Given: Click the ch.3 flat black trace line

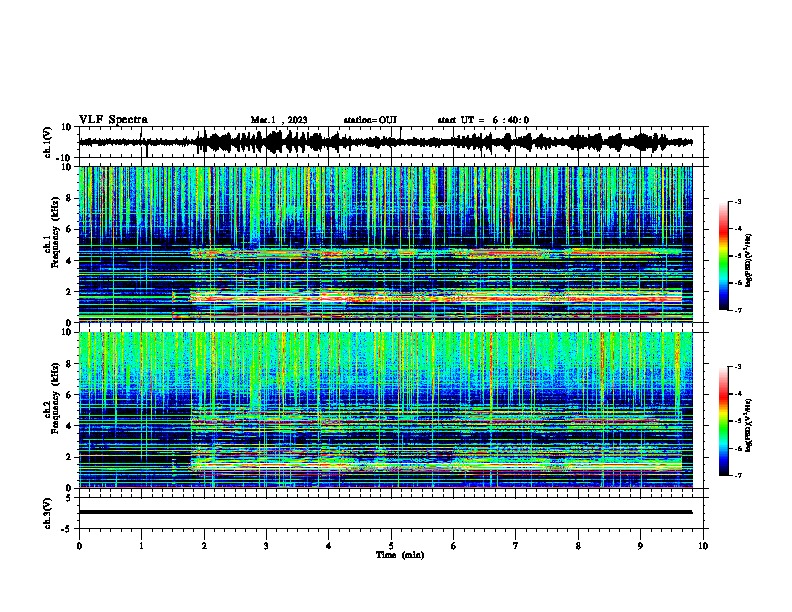Looking at the screenshot, I should click(x=385, y=512).
